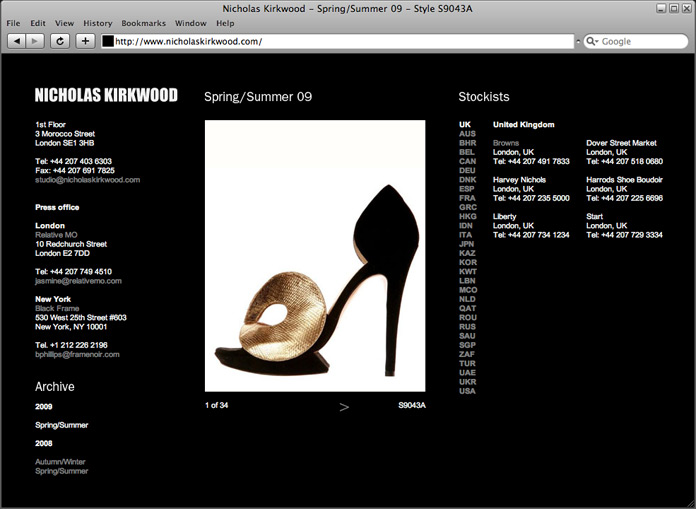Click the Harvey Nichols stockist name

519,180
